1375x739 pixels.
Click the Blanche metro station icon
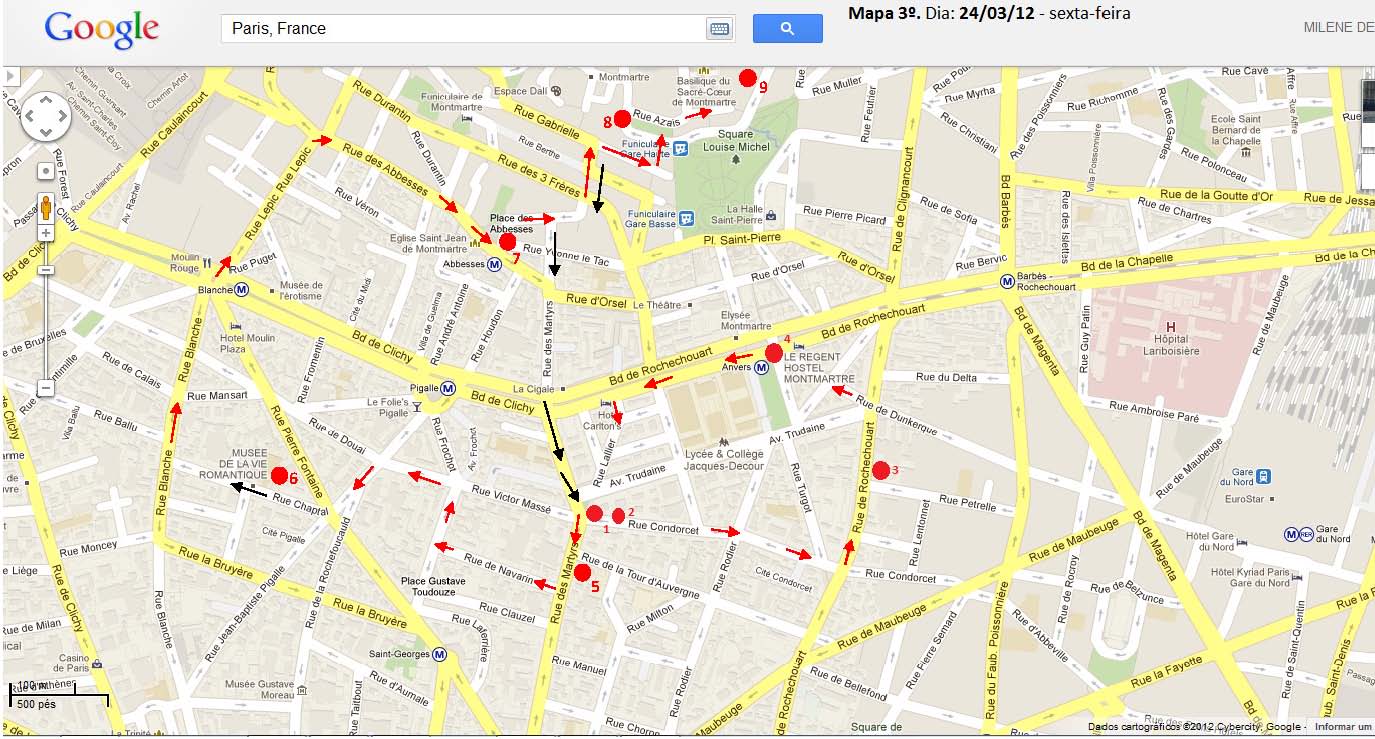(242, 290)
